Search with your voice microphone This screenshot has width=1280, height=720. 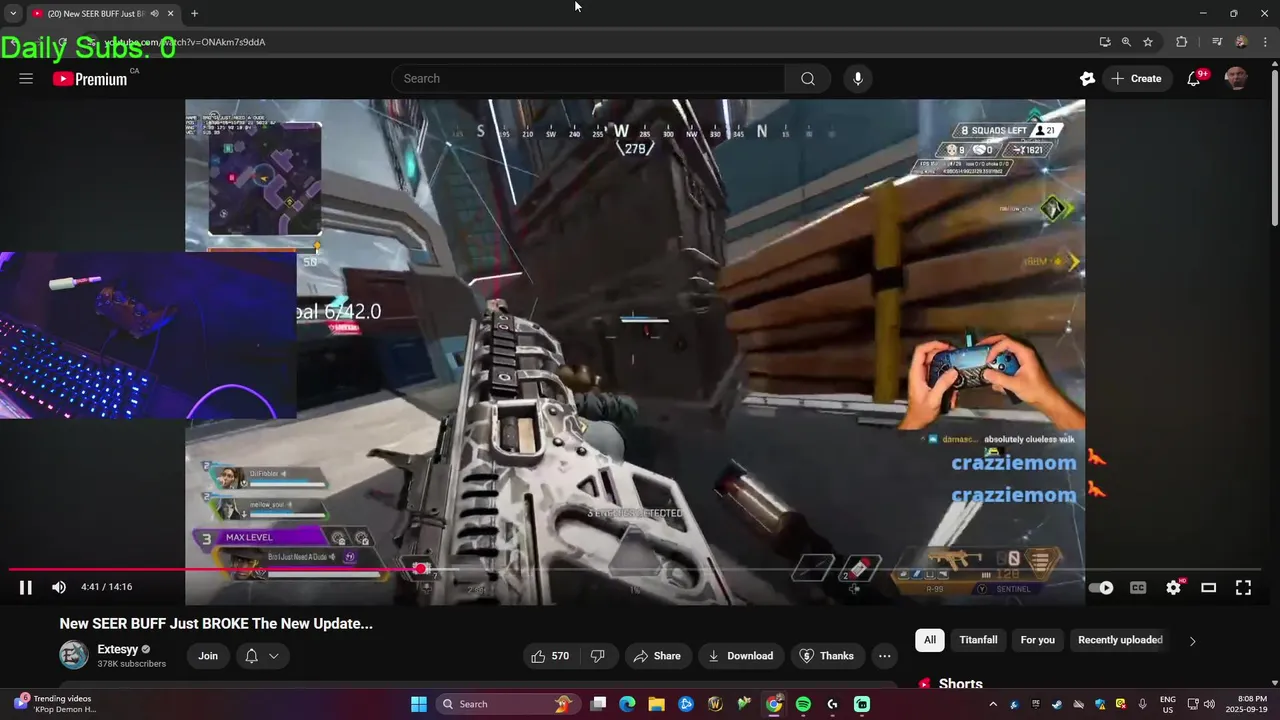coord(857,79)
